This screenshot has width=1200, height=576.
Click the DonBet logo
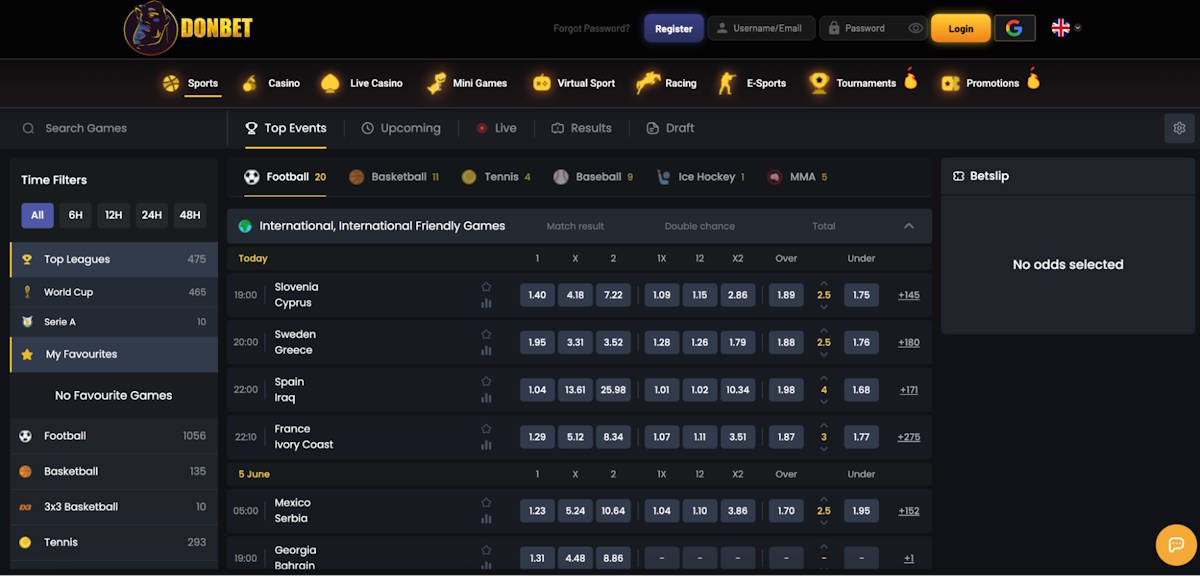[x=188, y=28]
